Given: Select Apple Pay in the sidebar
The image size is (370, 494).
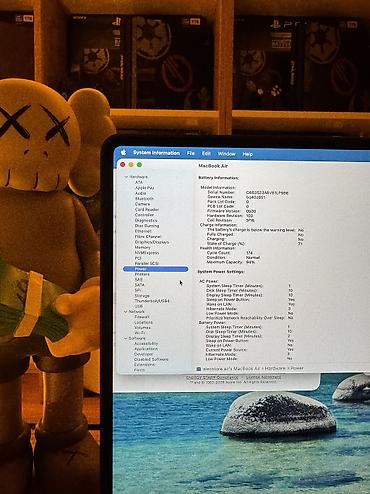Looking at the screenshot, I should pos(144,188).
